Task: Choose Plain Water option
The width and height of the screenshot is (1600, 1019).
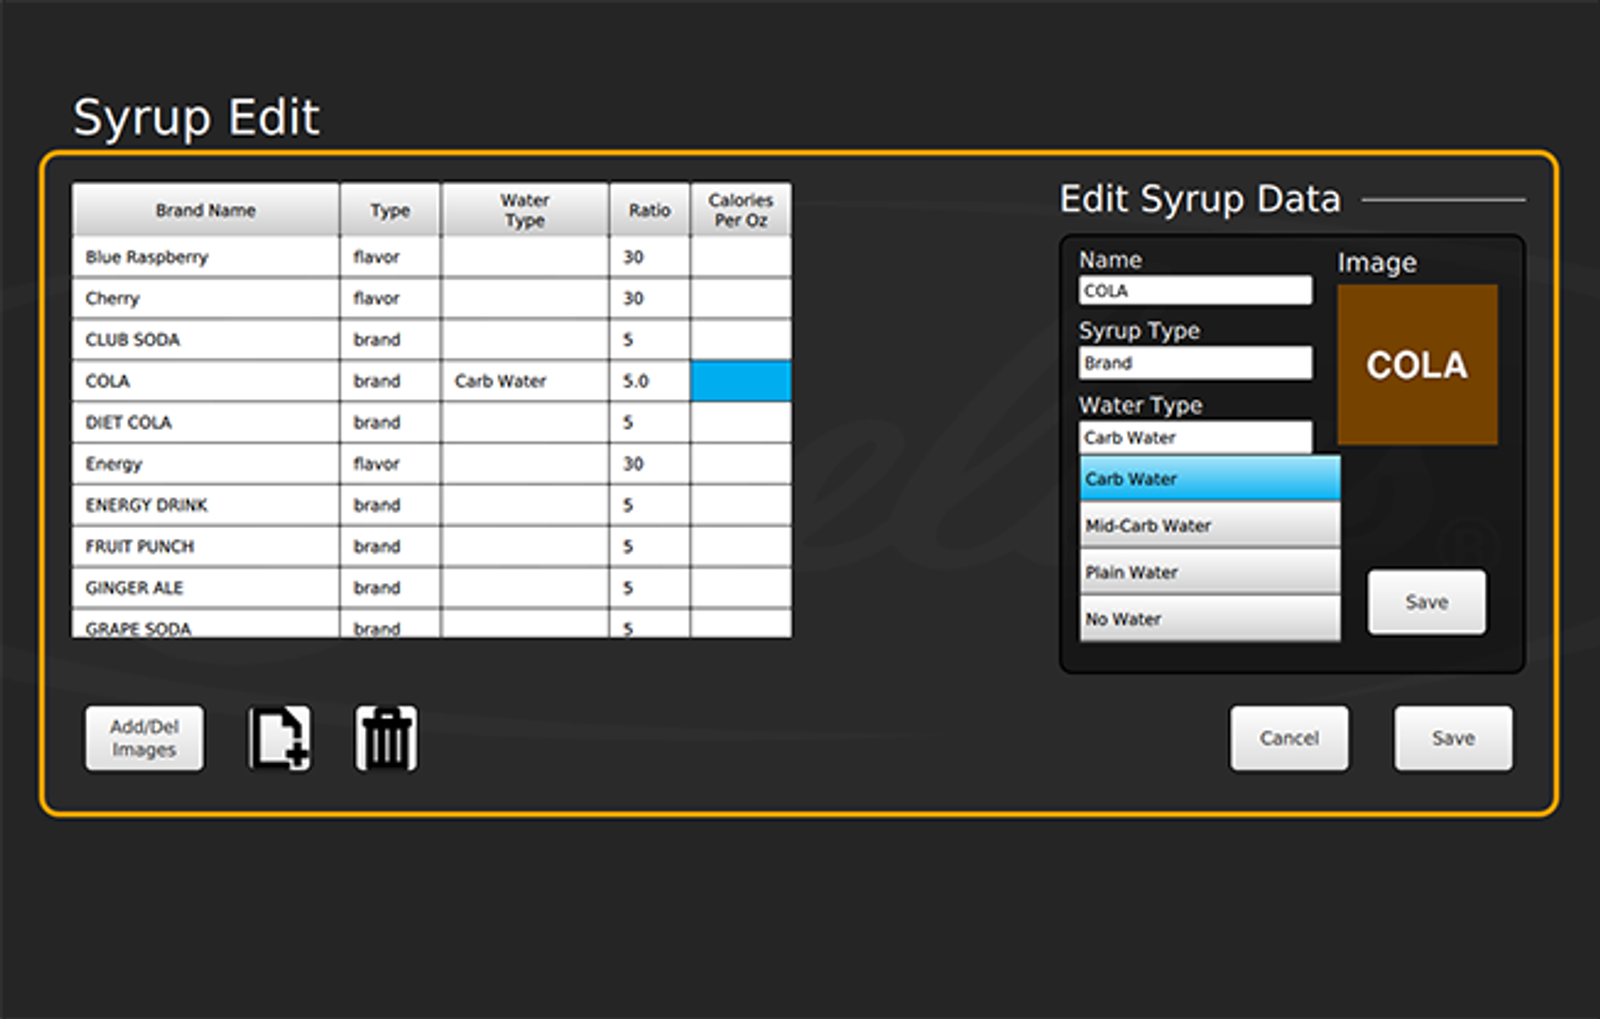Action: pyautogui.click(x=1210, y=572)
